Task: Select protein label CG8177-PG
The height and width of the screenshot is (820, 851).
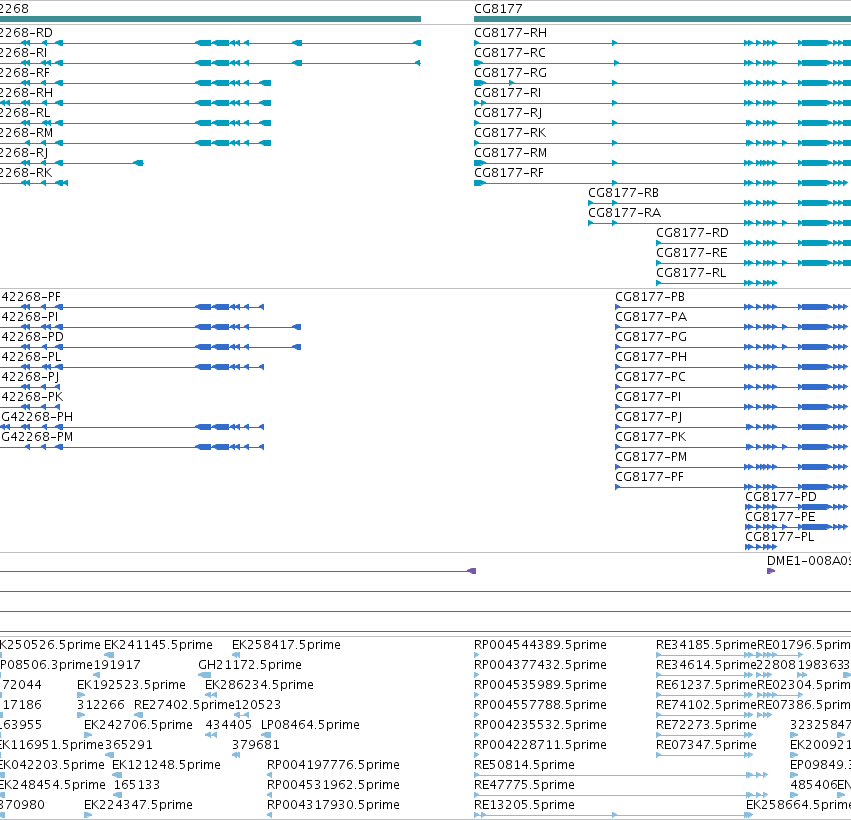Action: pos(651,338)
